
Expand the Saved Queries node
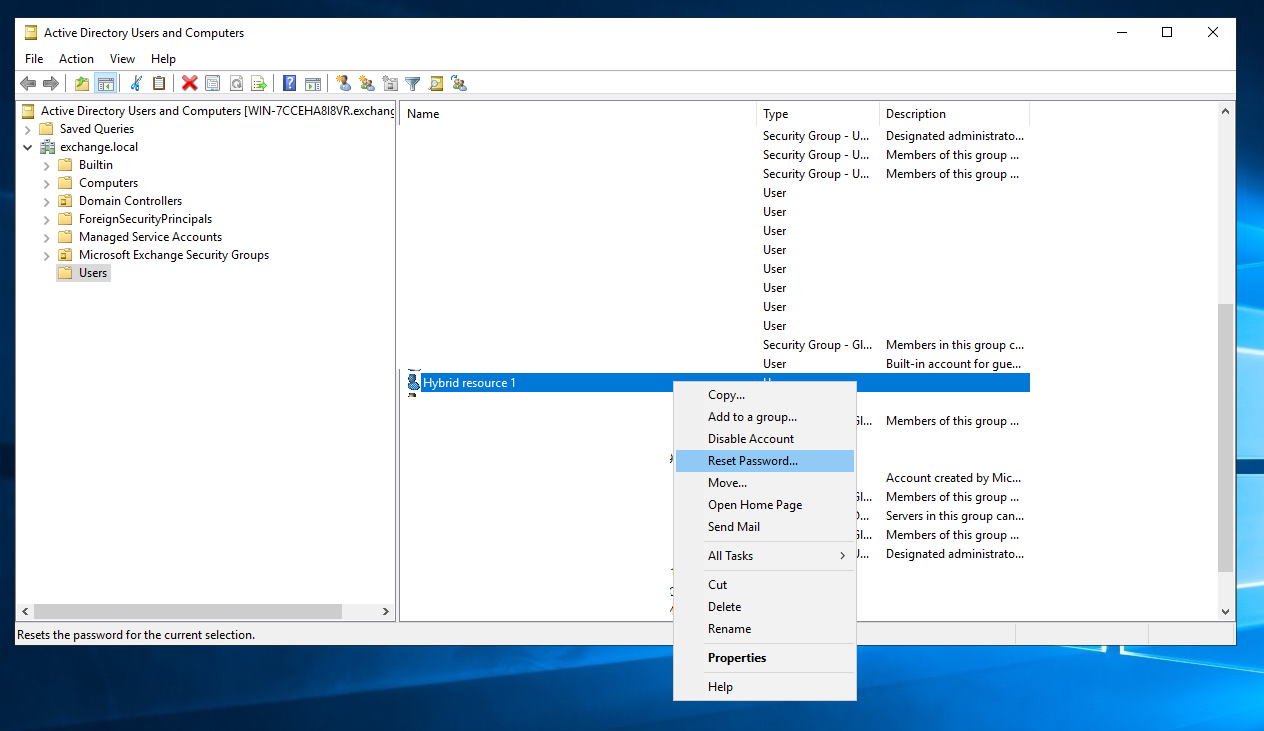tap(27, 129)
